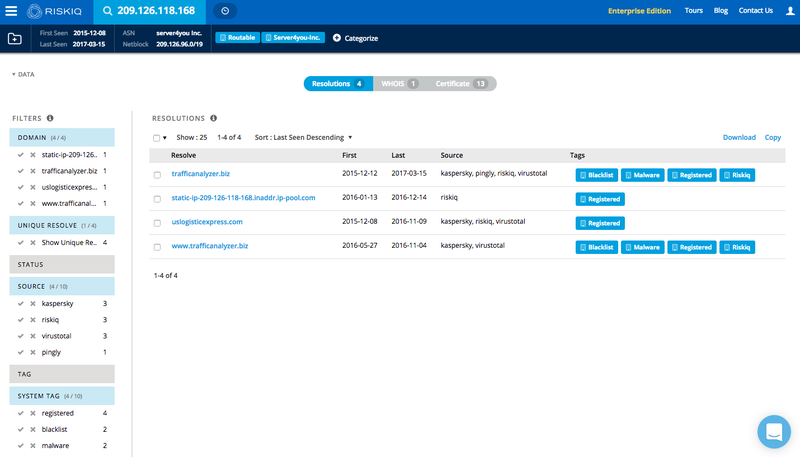Exclude static-ip-209-126 domain filter X
800x457 pixels.
coord(33,155)
